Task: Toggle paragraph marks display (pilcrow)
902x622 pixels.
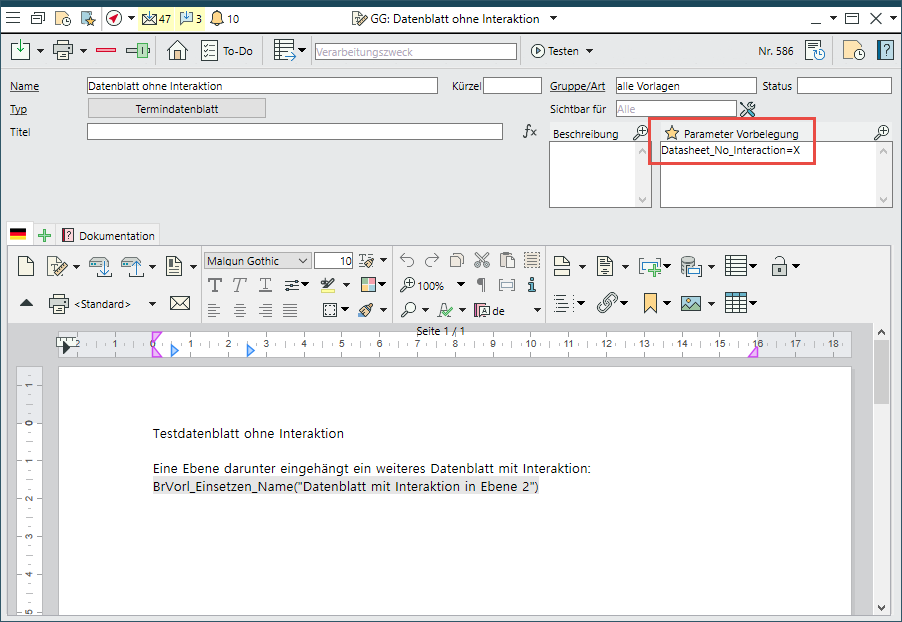Action: click(x=481, y=285)
